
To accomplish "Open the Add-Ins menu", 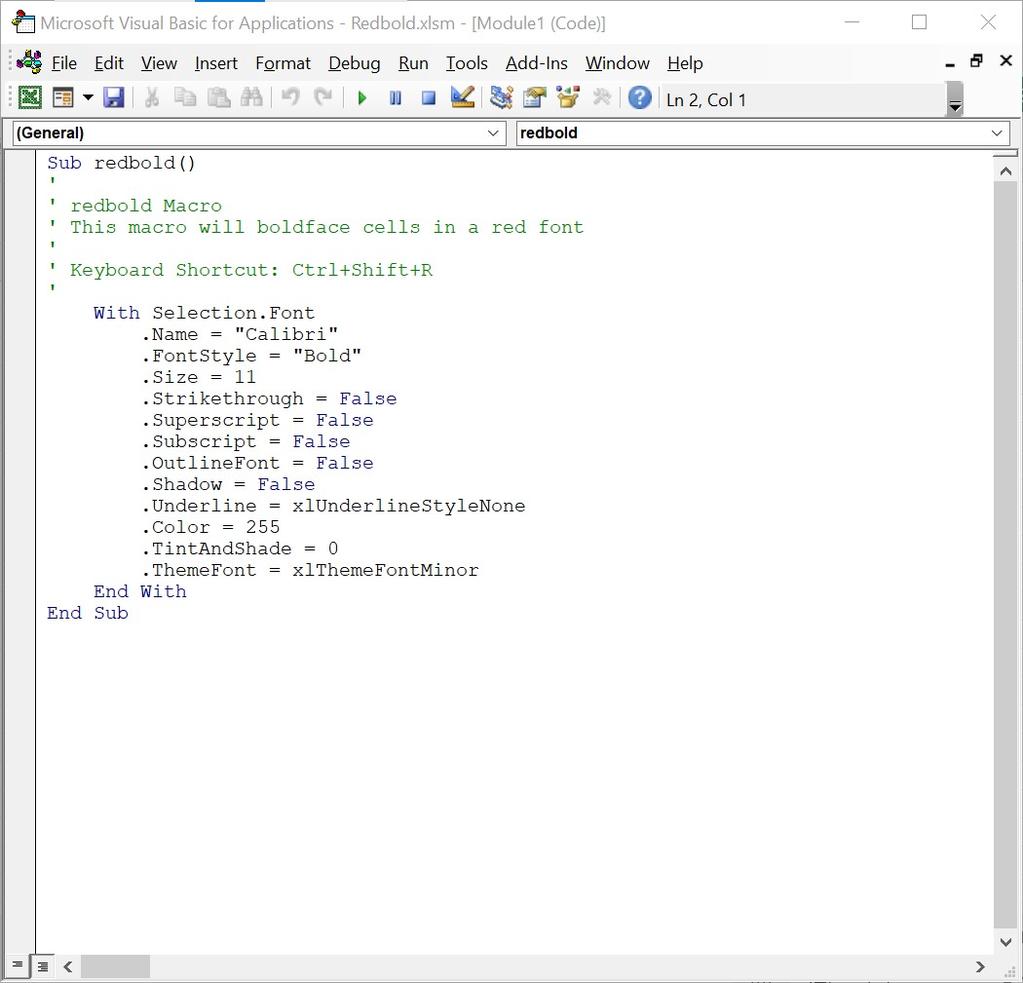I will [536, 62].
